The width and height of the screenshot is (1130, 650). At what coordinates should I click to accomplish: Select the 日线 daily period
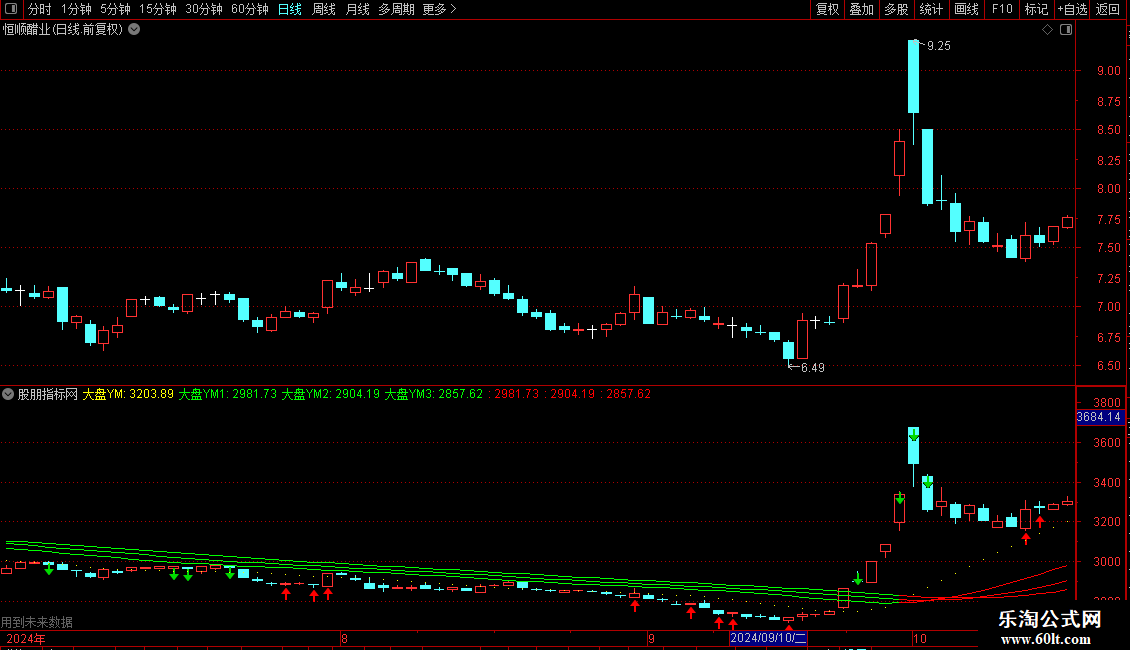(x=290, y=9)
